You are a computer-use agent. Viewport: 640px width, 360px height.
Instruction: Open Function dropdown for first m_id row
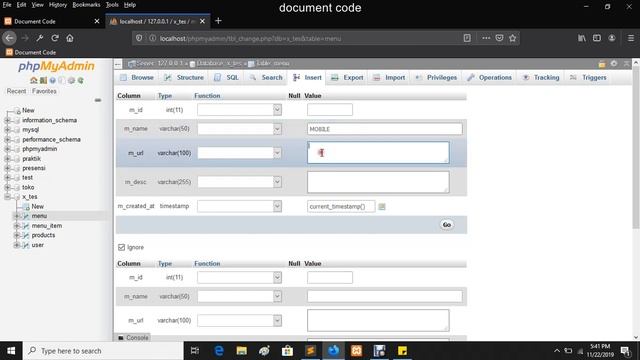[239, 110]
